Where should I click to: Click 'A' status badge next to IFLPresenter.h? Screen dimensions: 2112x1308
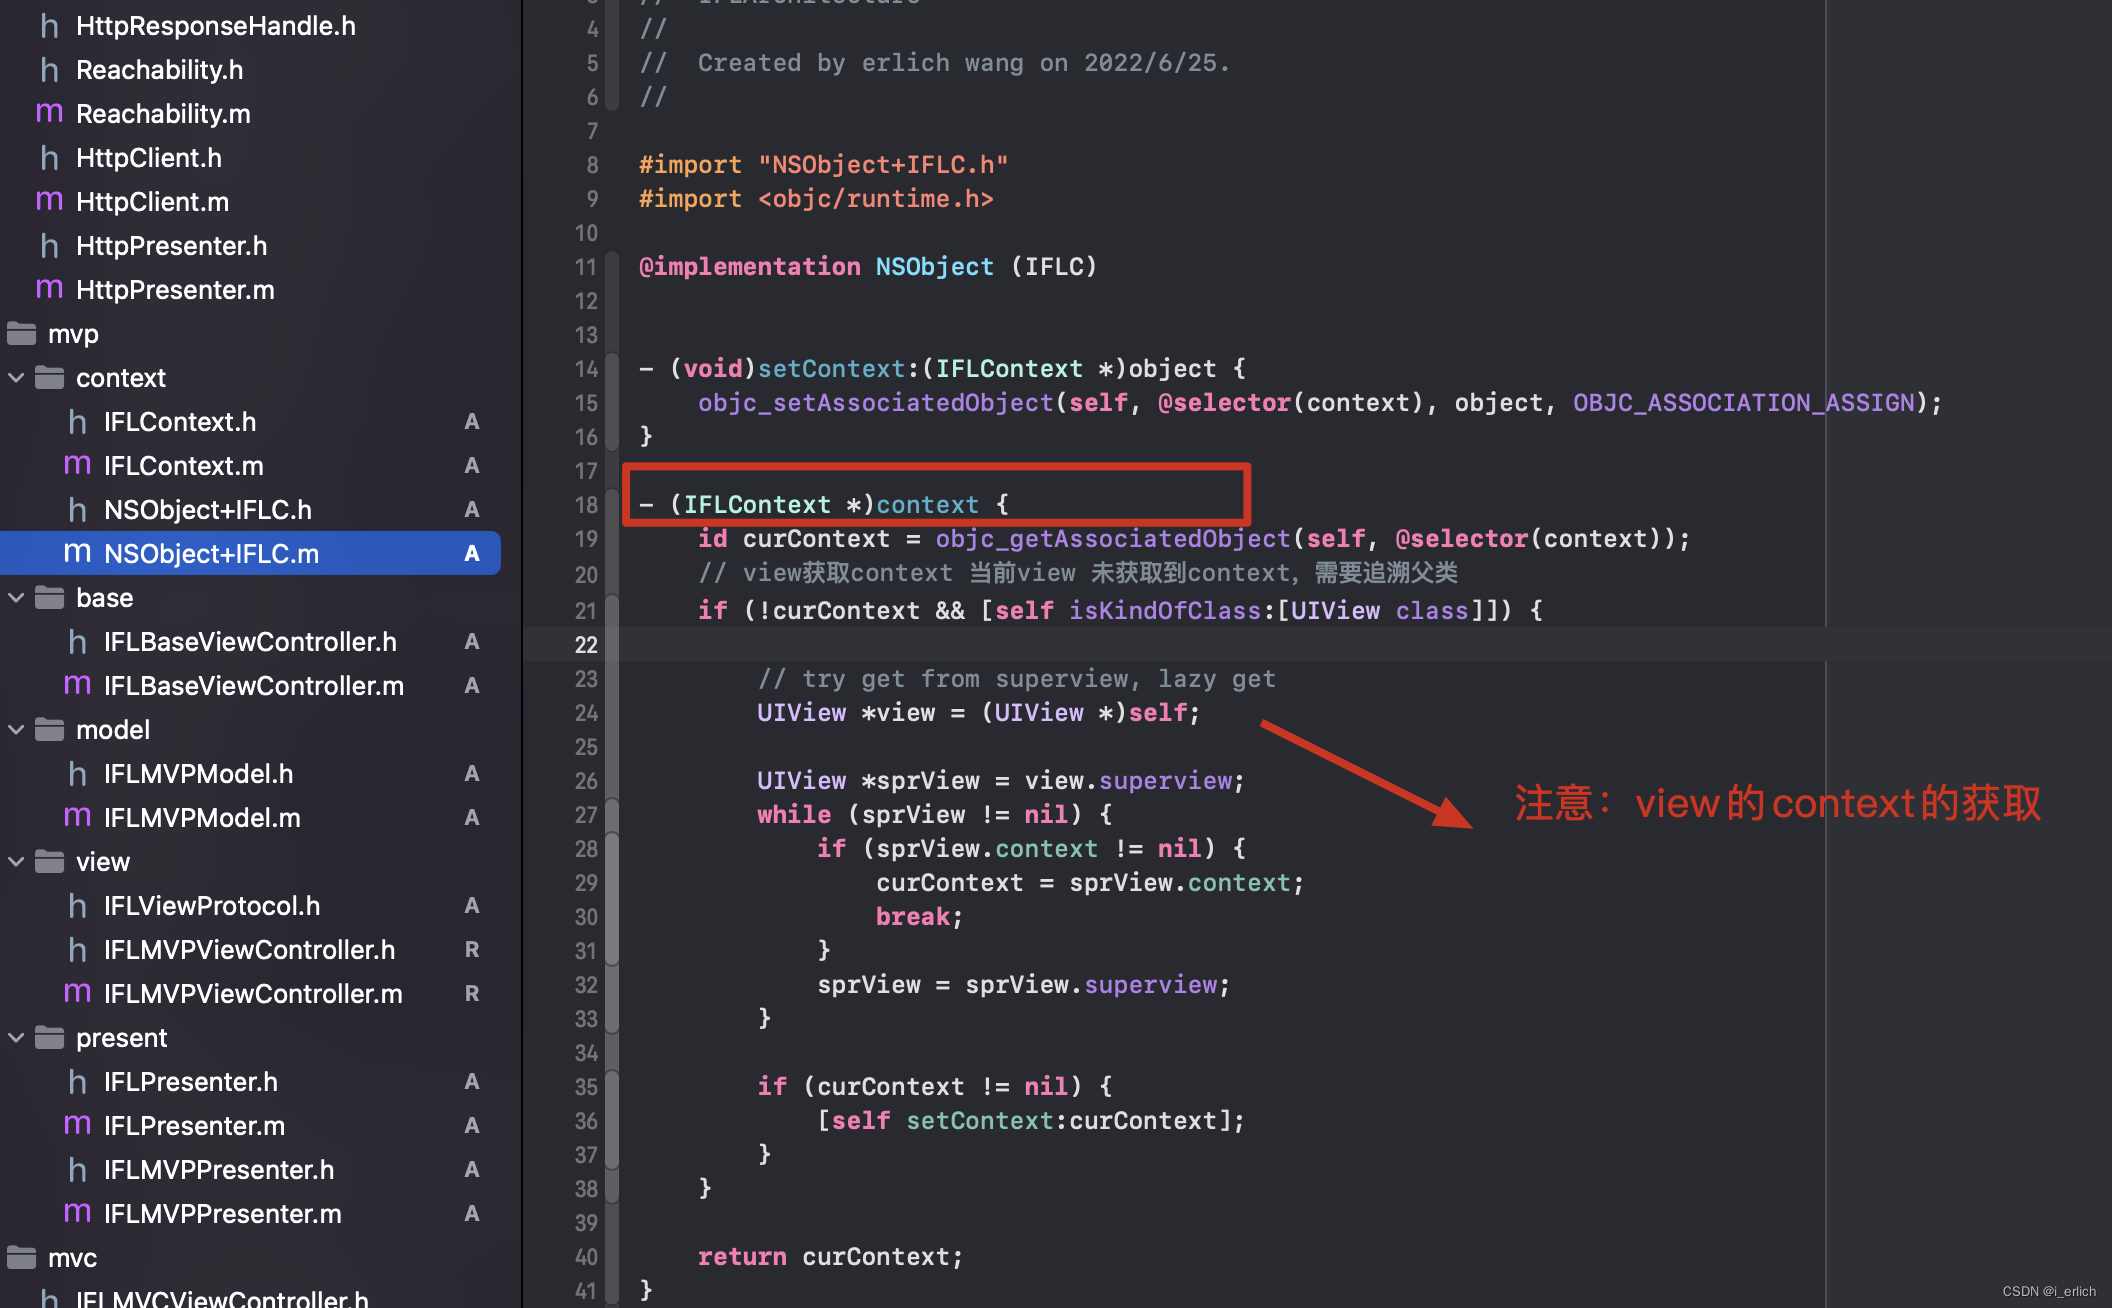click(x=472, y=1081)
